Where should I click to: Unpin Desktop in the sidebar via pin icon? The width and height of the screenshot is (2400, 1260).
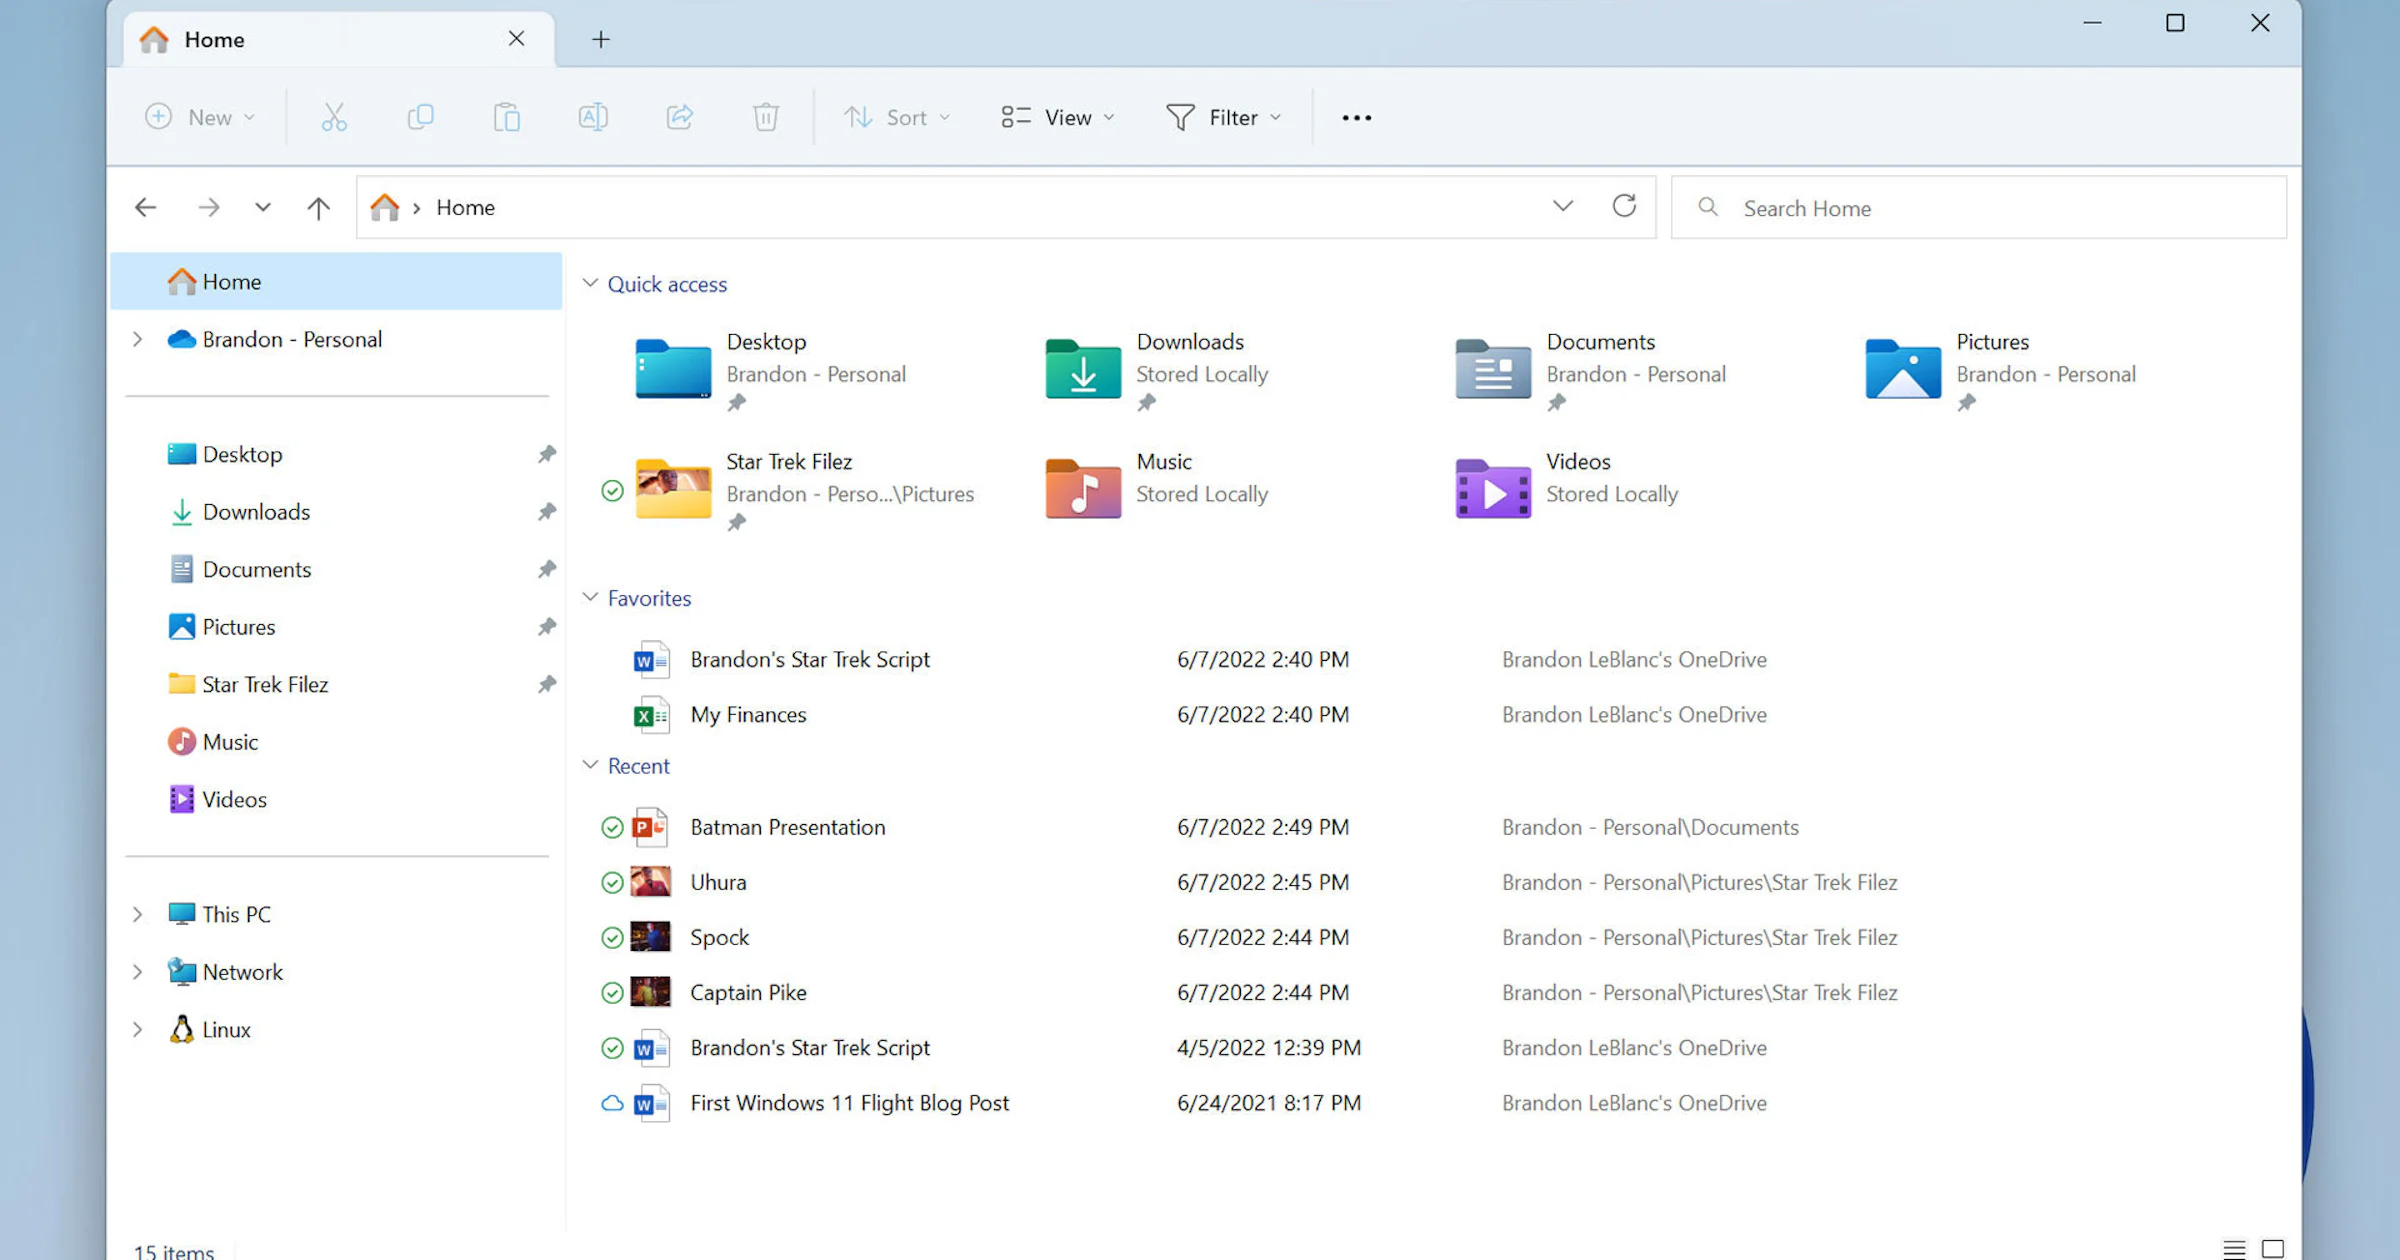(546, 454)
